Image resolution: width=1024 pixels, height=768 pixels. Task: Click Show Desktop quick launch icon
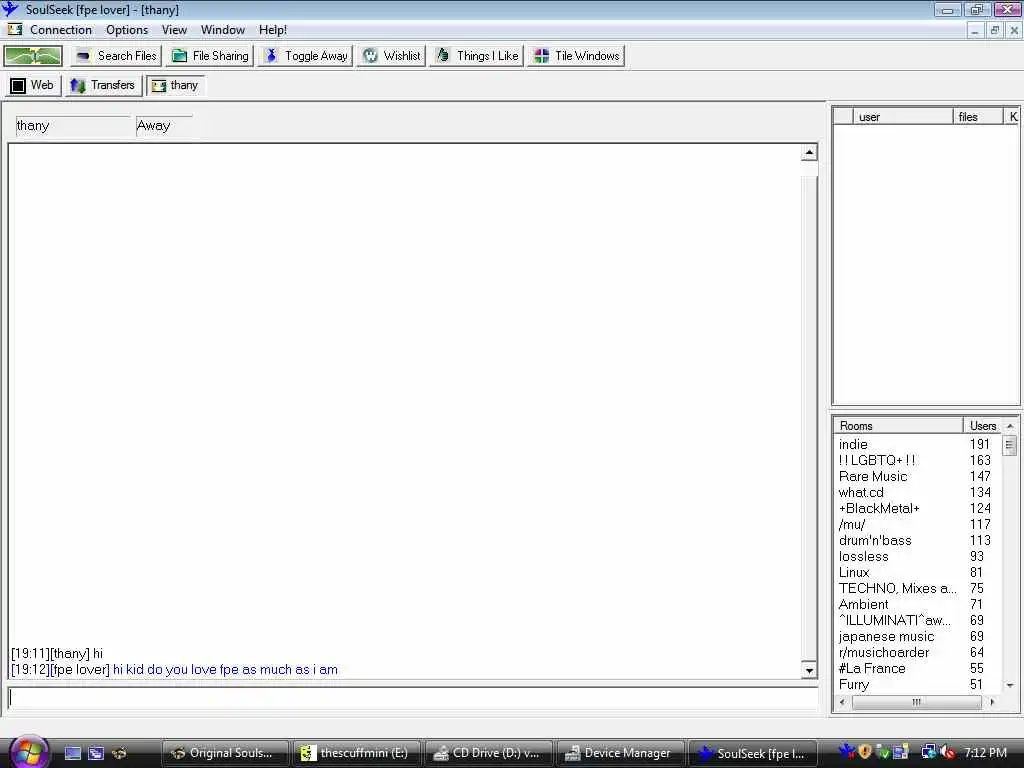(73, 754)
